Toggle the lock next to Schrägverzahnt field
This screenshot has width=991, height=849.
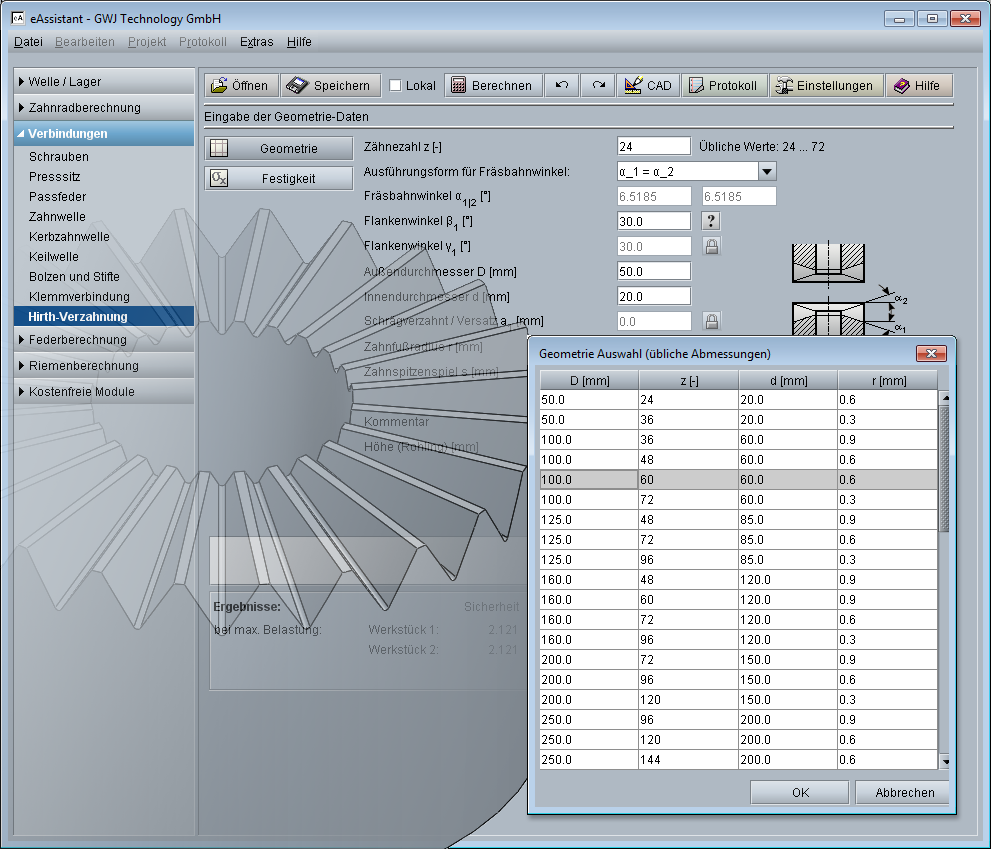[711, 321]
